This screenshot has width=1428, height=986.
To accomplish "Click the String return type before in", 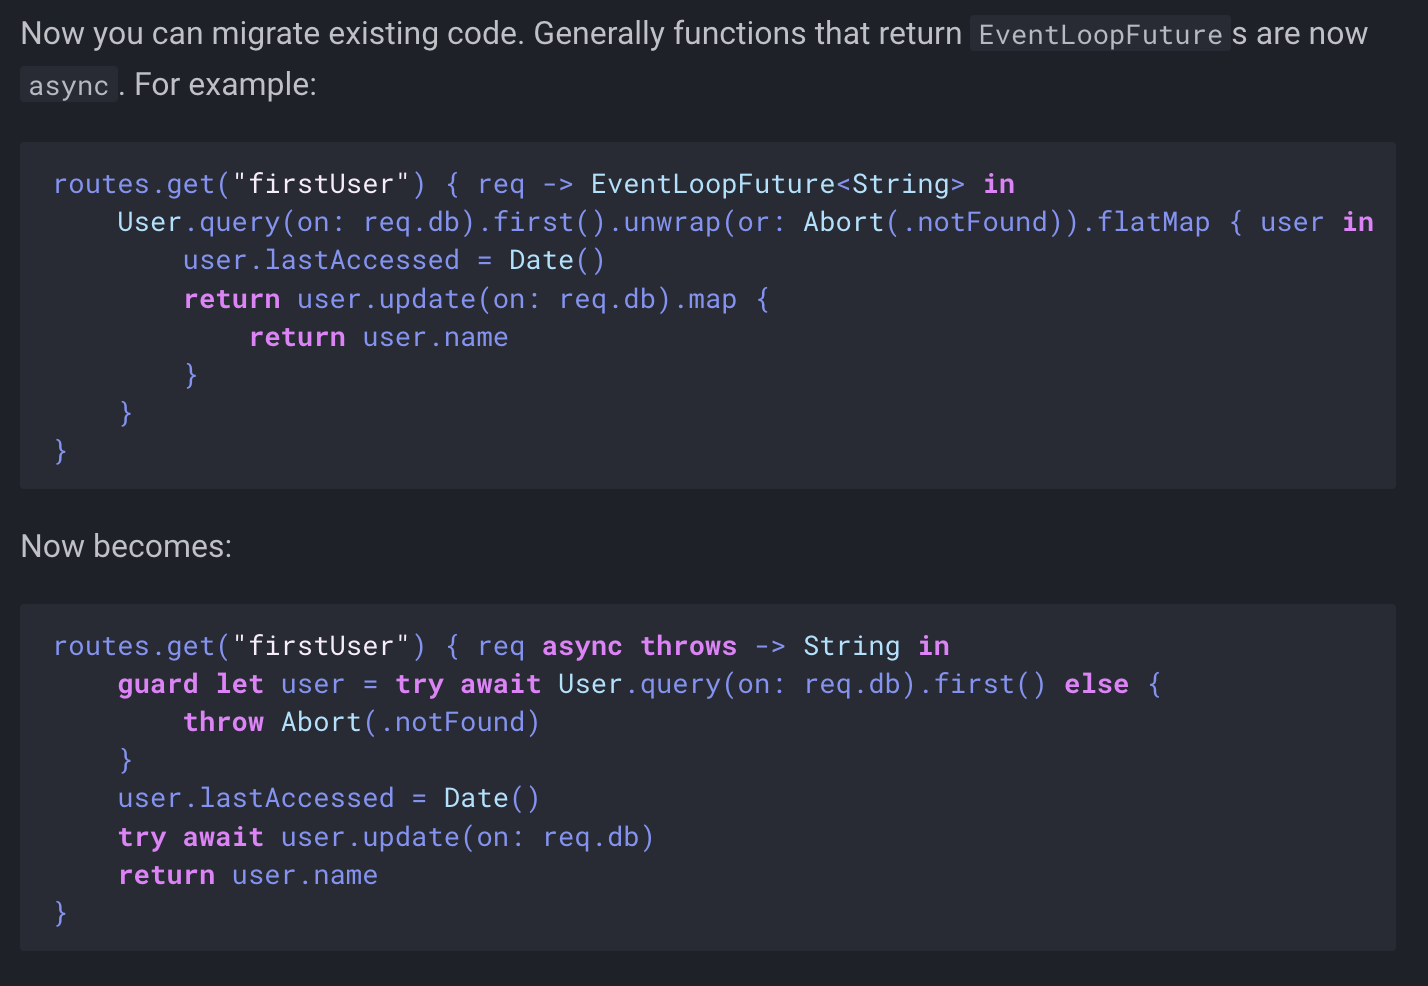I will pos(851,646).
